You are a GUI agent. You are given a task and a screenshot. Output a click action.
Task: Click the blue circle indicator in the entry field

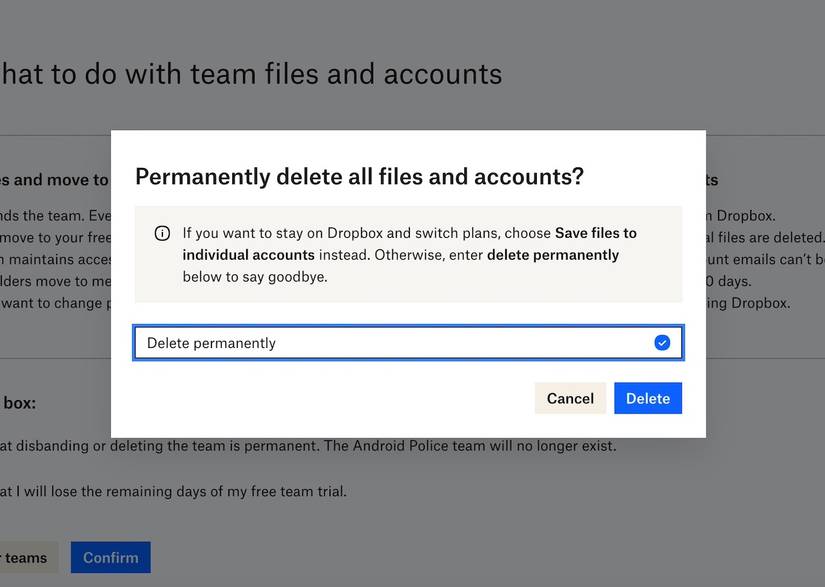[662, 342]
